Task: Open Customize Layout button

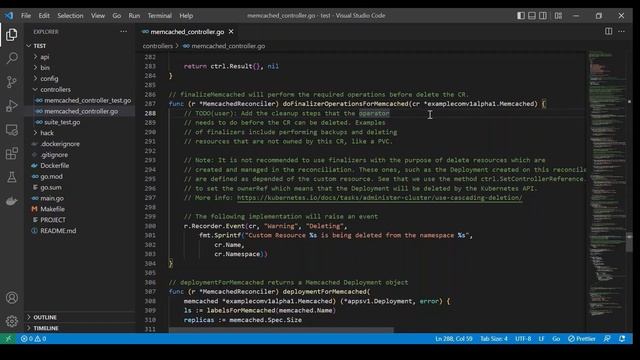Action: coord(558,16)
